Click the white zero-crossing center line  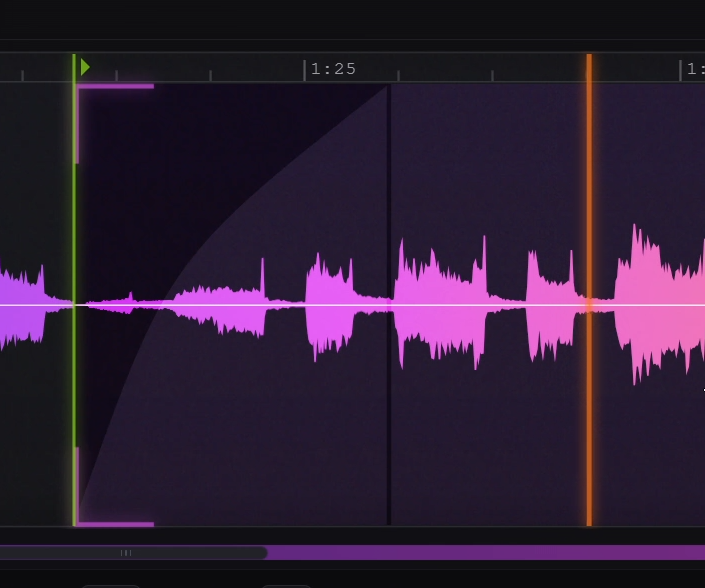click(500, 304)
